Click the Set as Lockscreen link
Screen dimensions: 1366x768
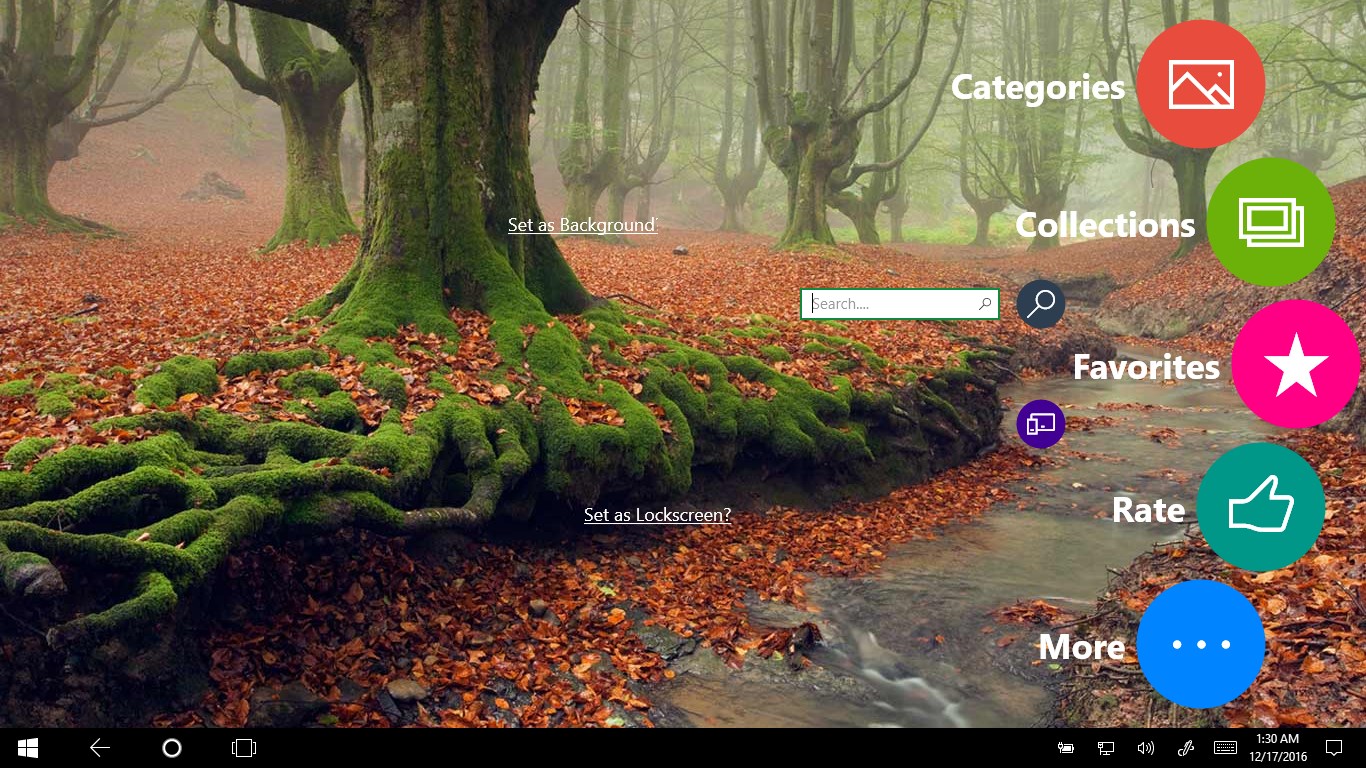click(657, 515)
